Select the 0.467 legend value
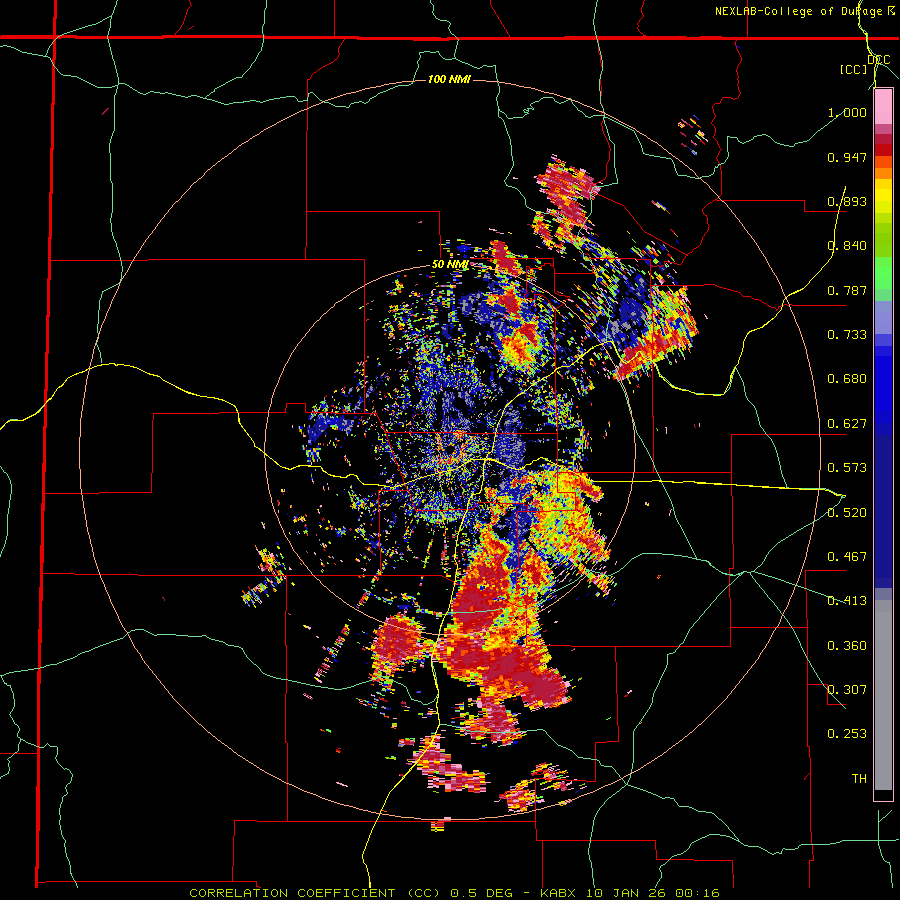 tap(847, 557)
